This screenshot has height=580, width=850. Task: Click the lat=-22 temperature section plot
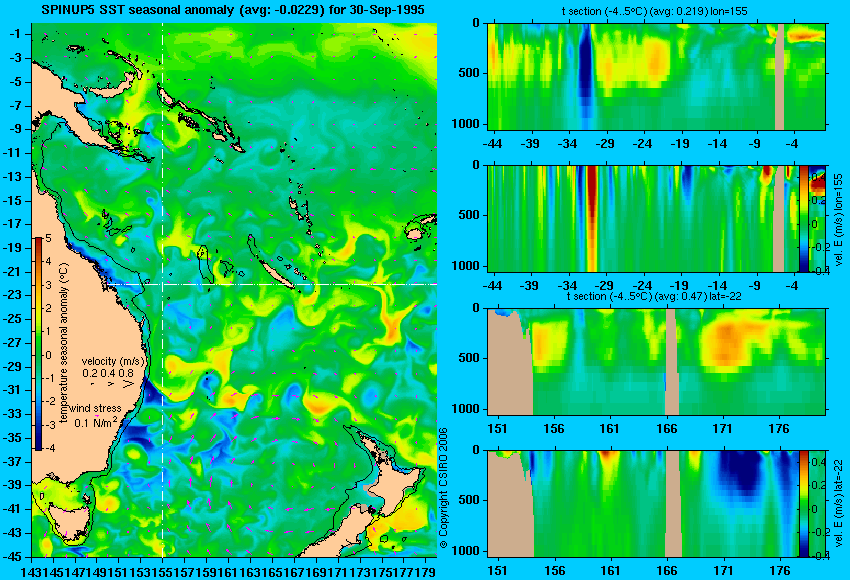click(x=656, y=362)
